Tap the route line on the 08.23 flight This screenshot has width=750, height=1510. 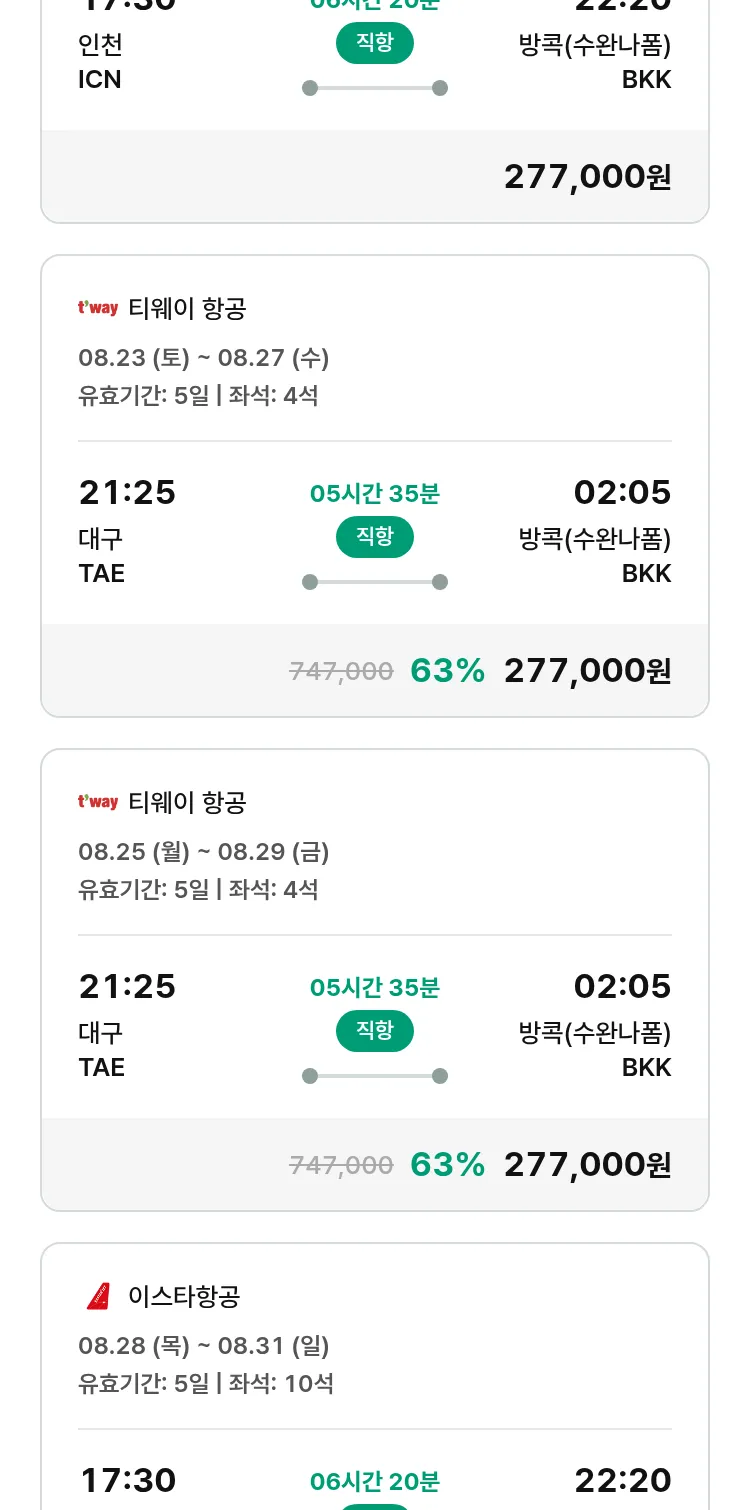coord(375,582)
